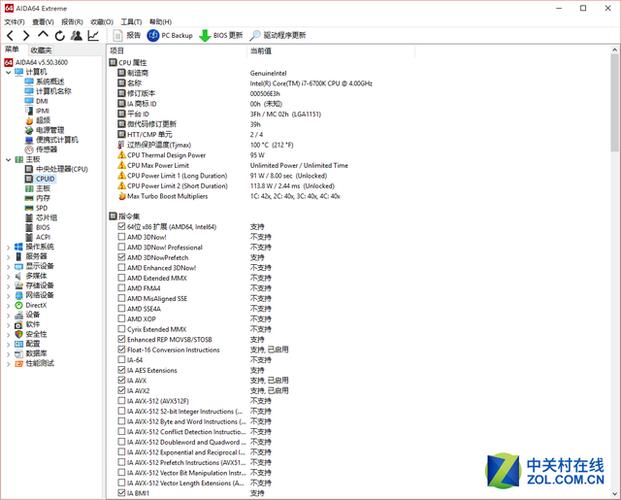Open the 文件(F) menu
This screenshot has height=500, width=621.
(14, 21)
